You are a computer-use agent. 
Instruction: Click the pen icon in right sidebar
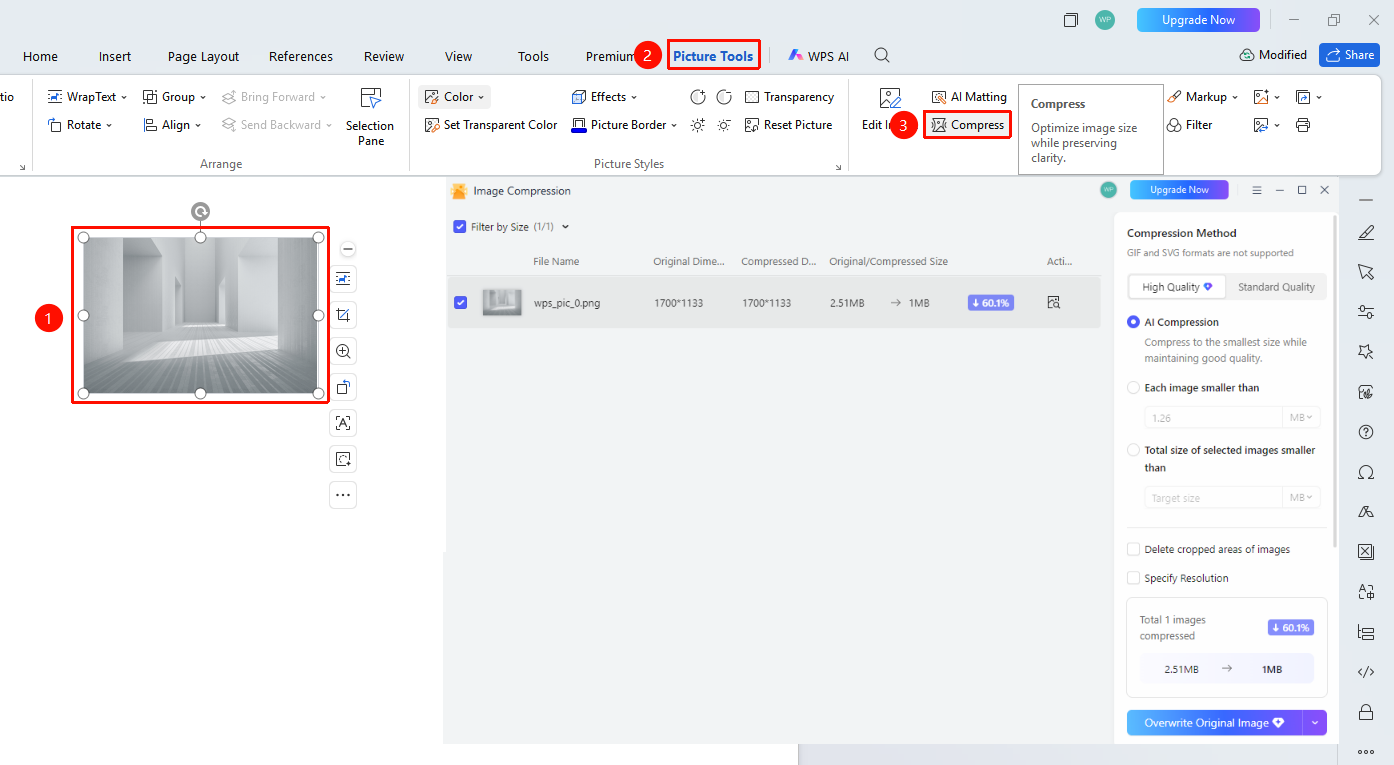click(1366, 232)
